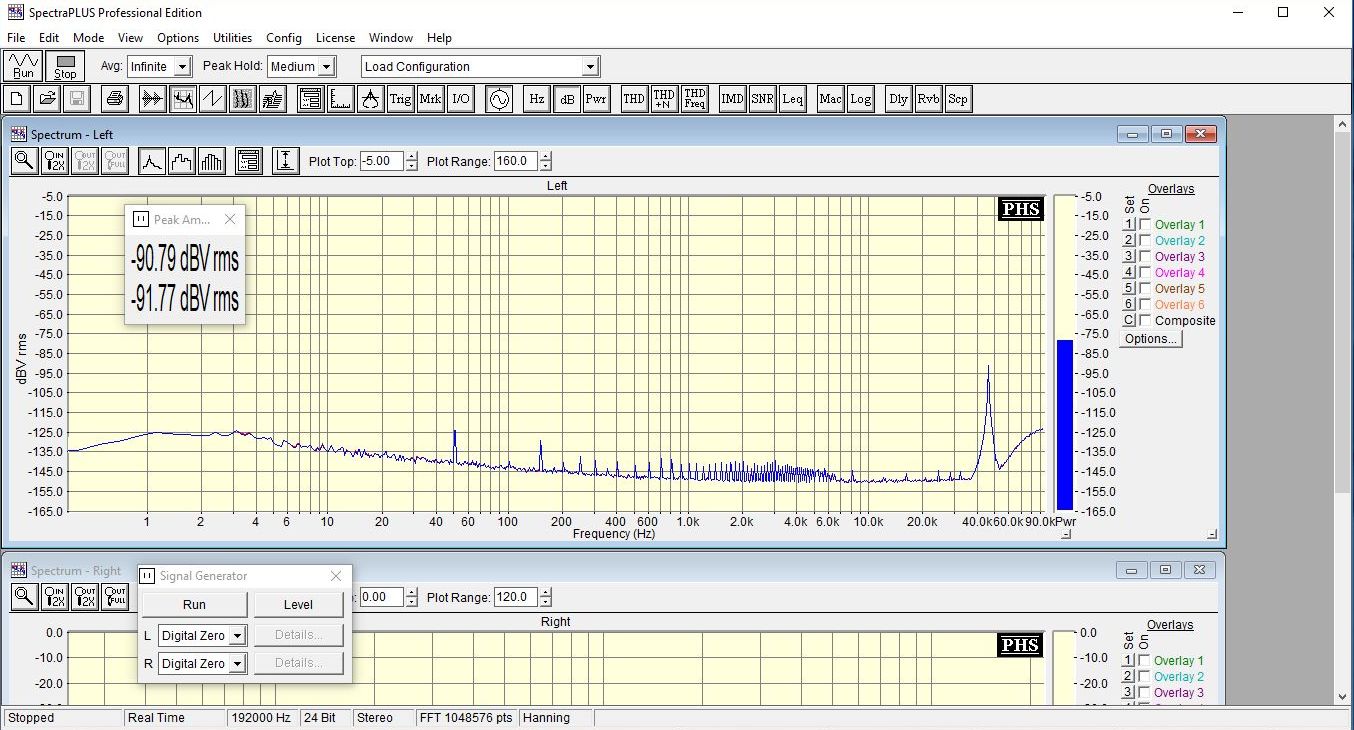Open the Avg Infinite dropdown

click(181, 67)
